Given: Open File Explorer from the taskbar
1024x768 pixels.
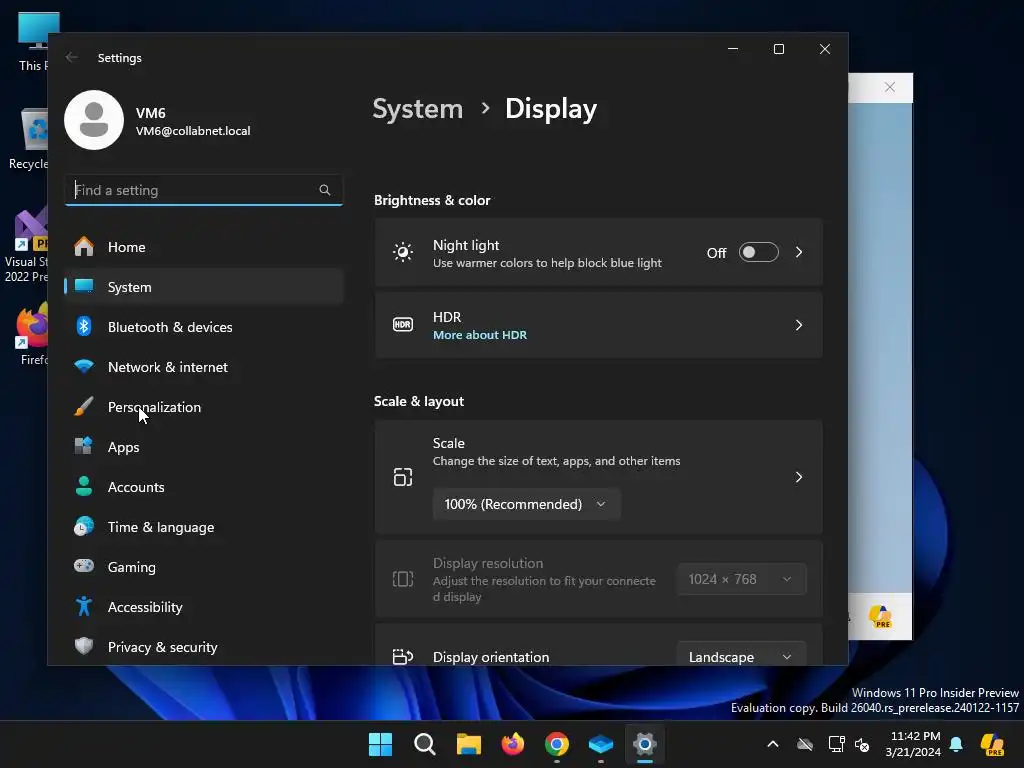Looking at the screenshot, I should (x=468, y=744).
